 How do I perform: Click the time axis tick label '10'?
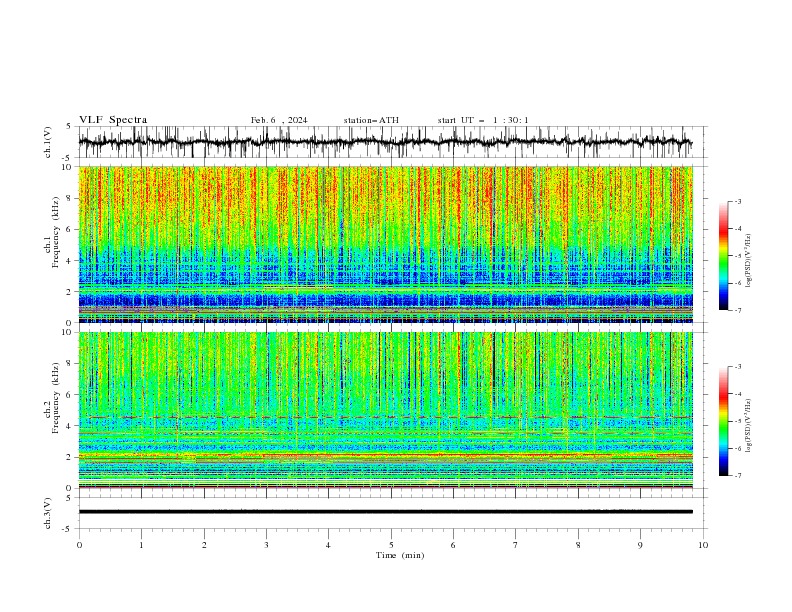(703, 545)
